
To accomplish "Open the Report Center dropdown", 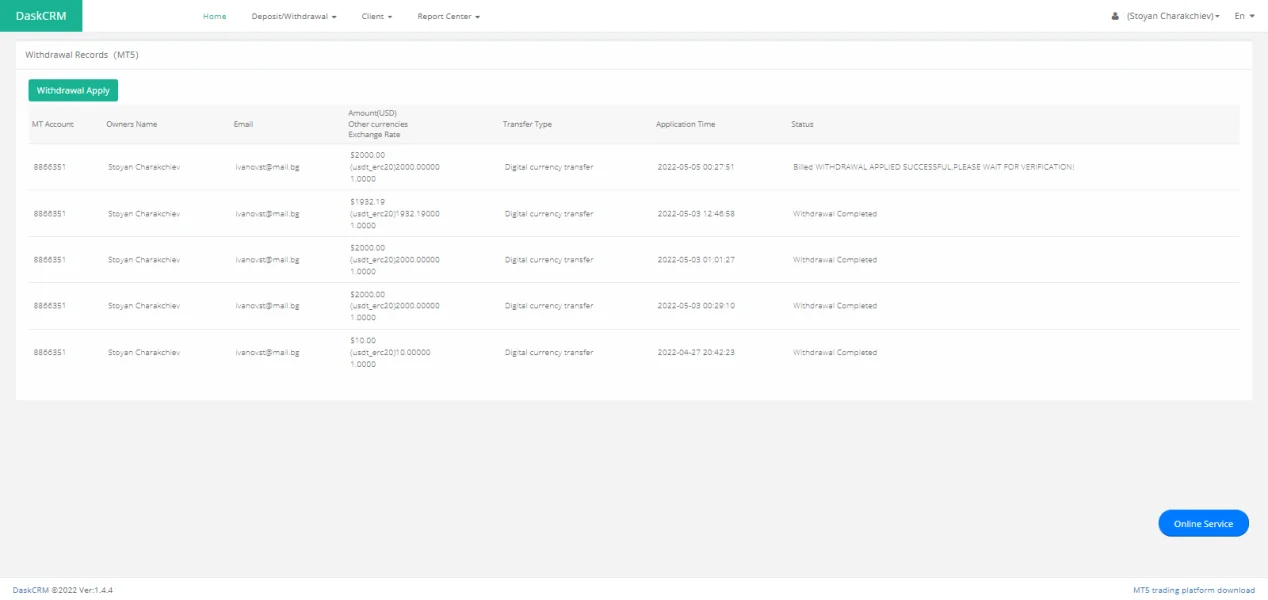I will click(448, 17).
